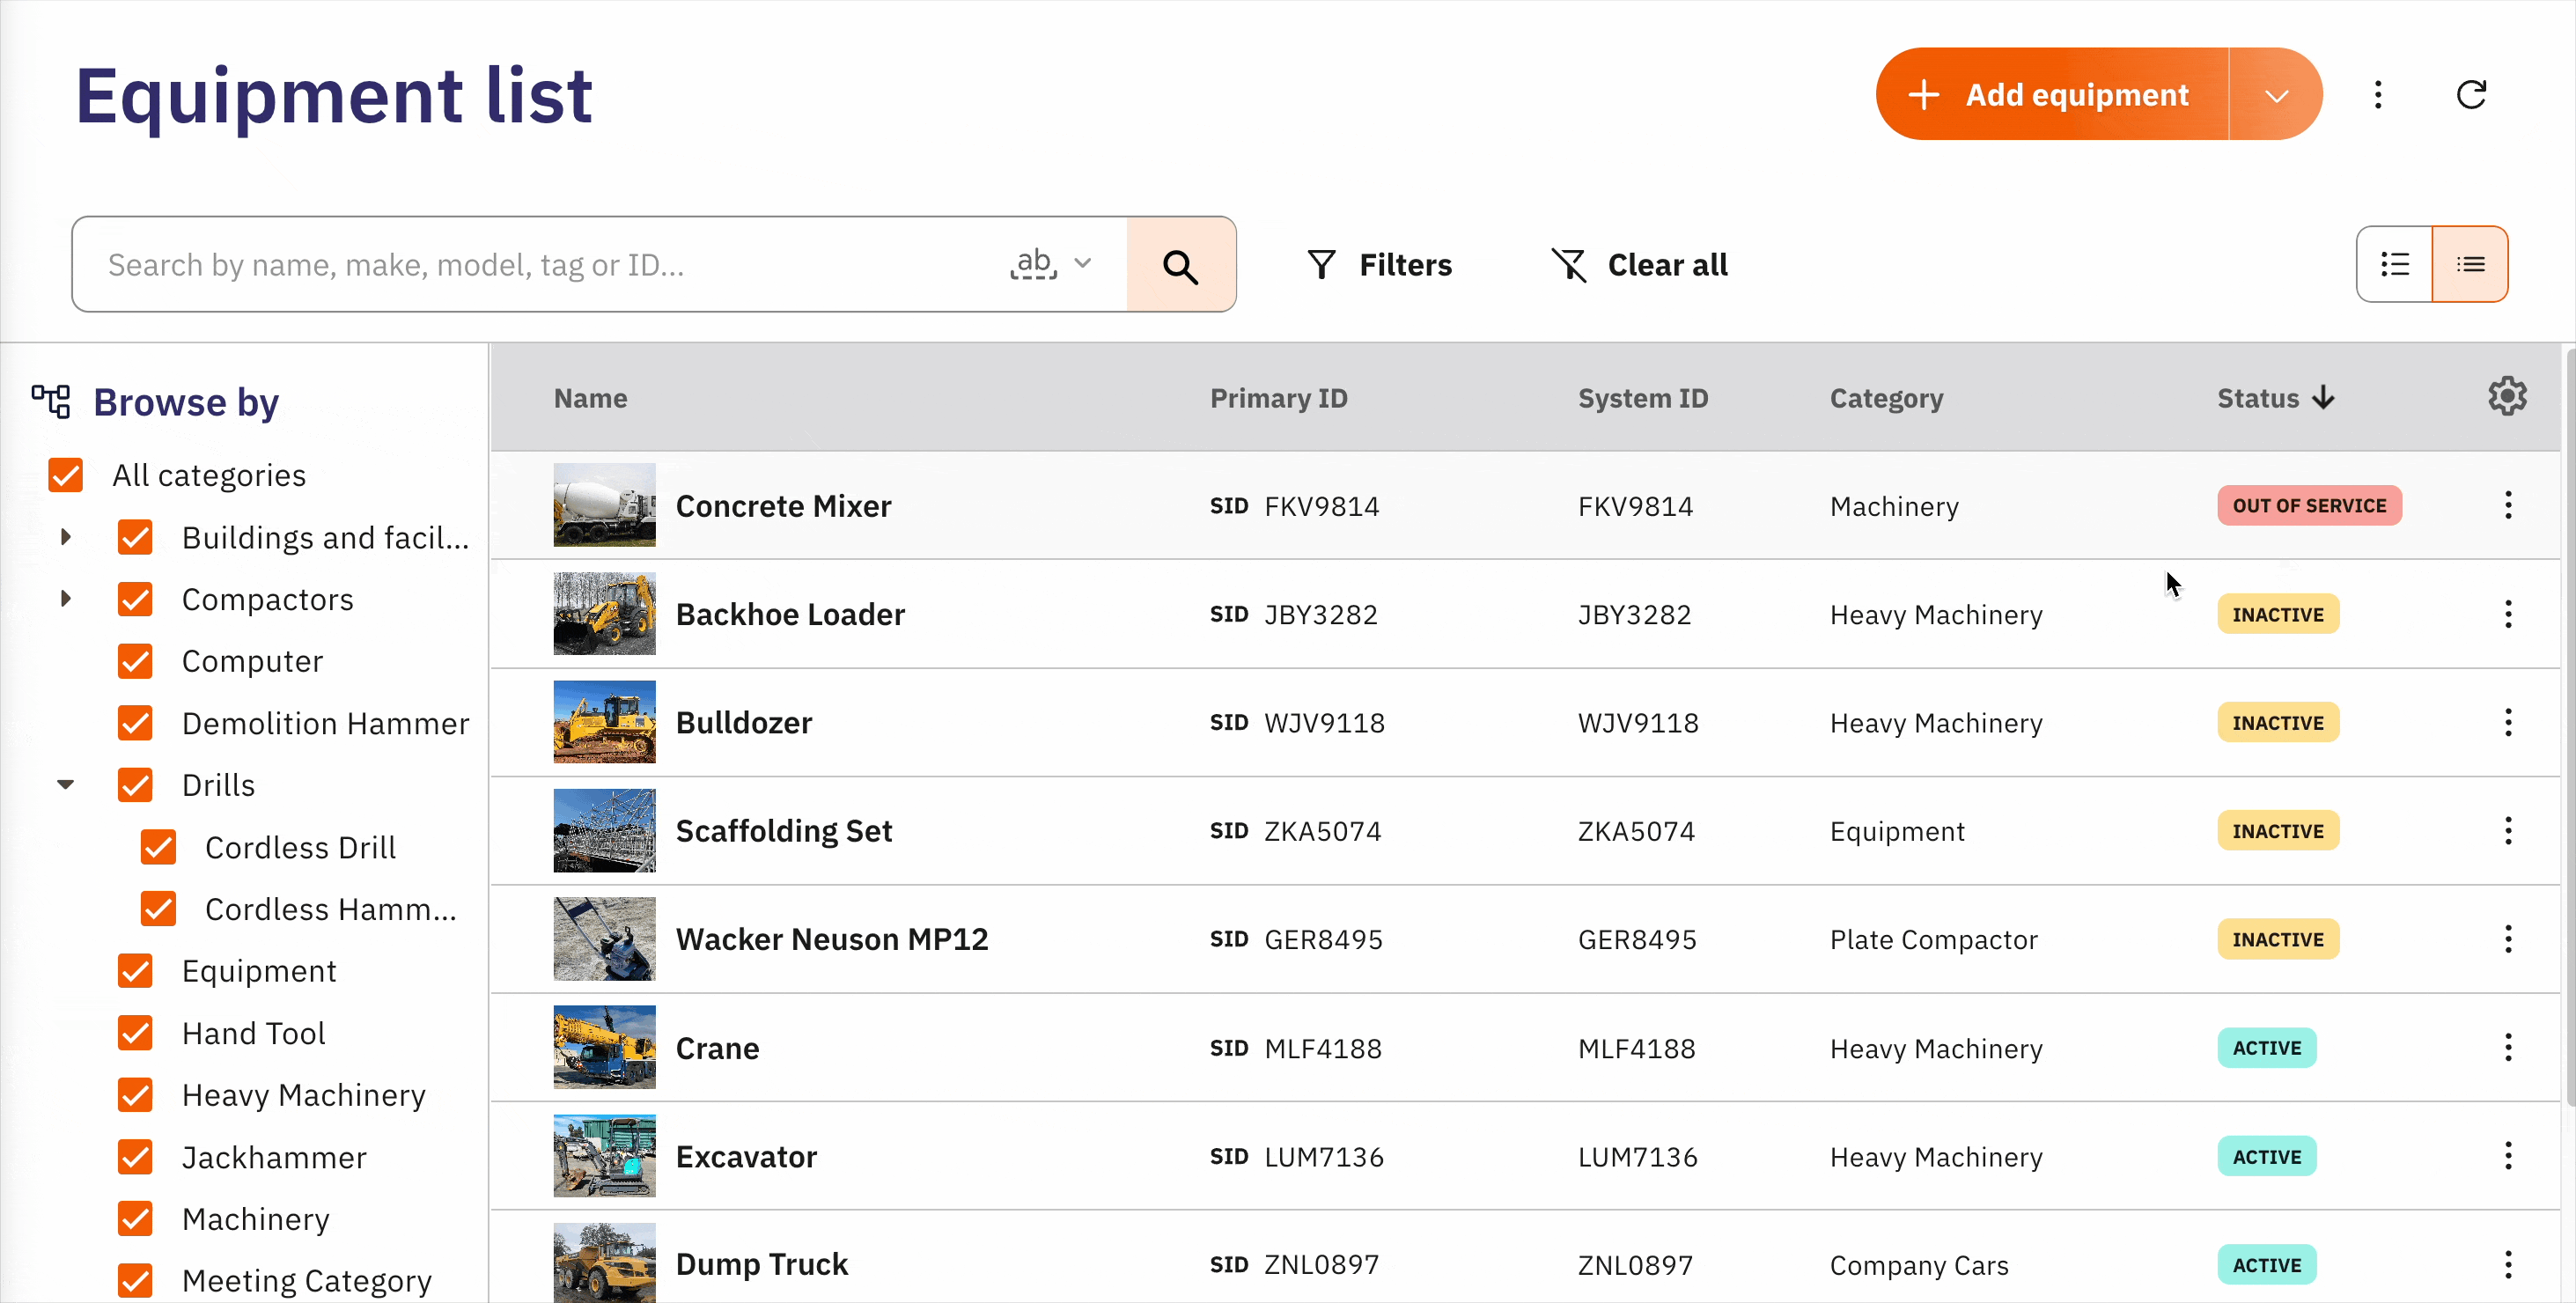Screen dimensions: 2576x1303
Task: Uncheck Compactors category checkbox
Action: click(135, 599)
